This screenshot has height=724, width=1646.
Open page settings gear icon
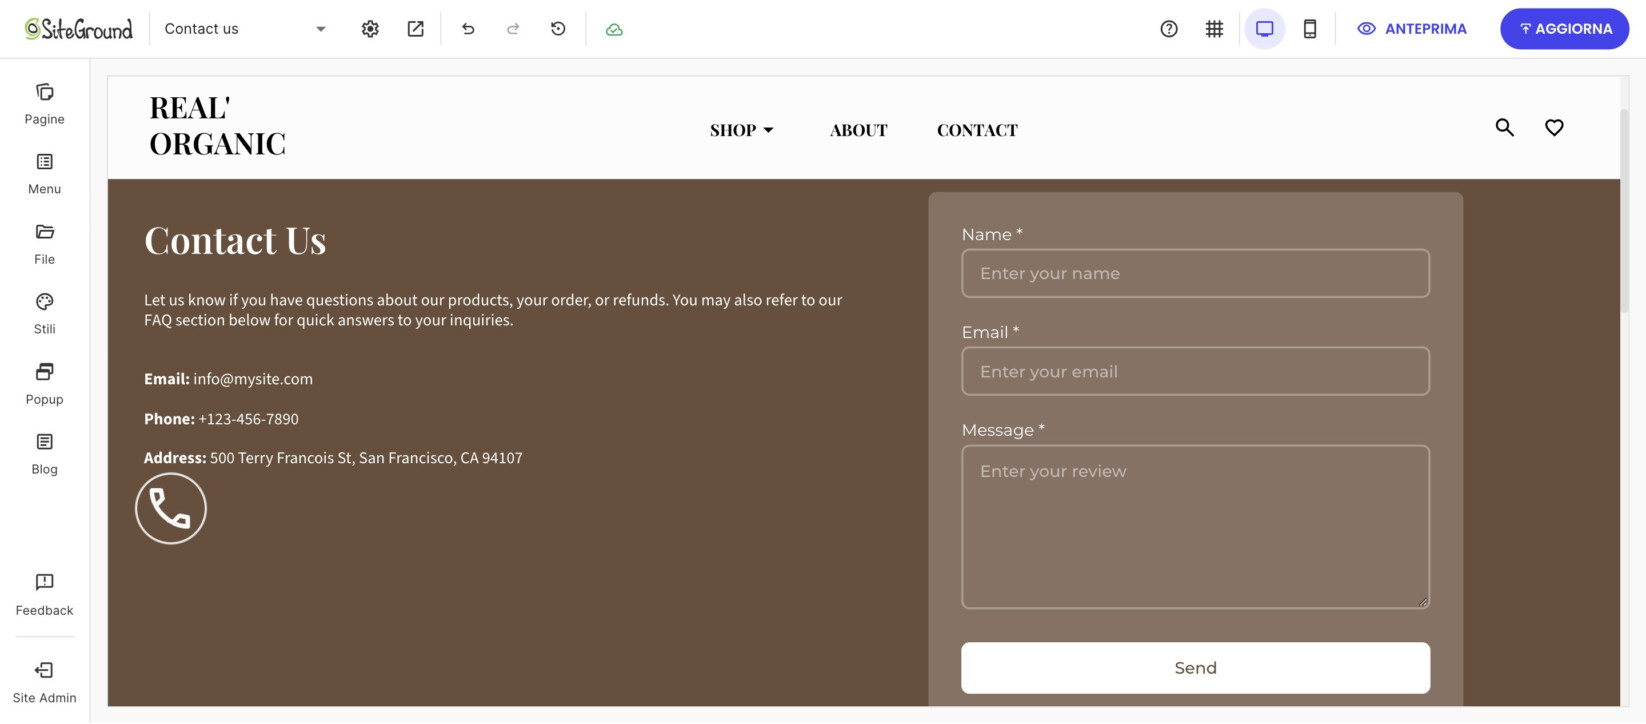[x=370, y=29]
